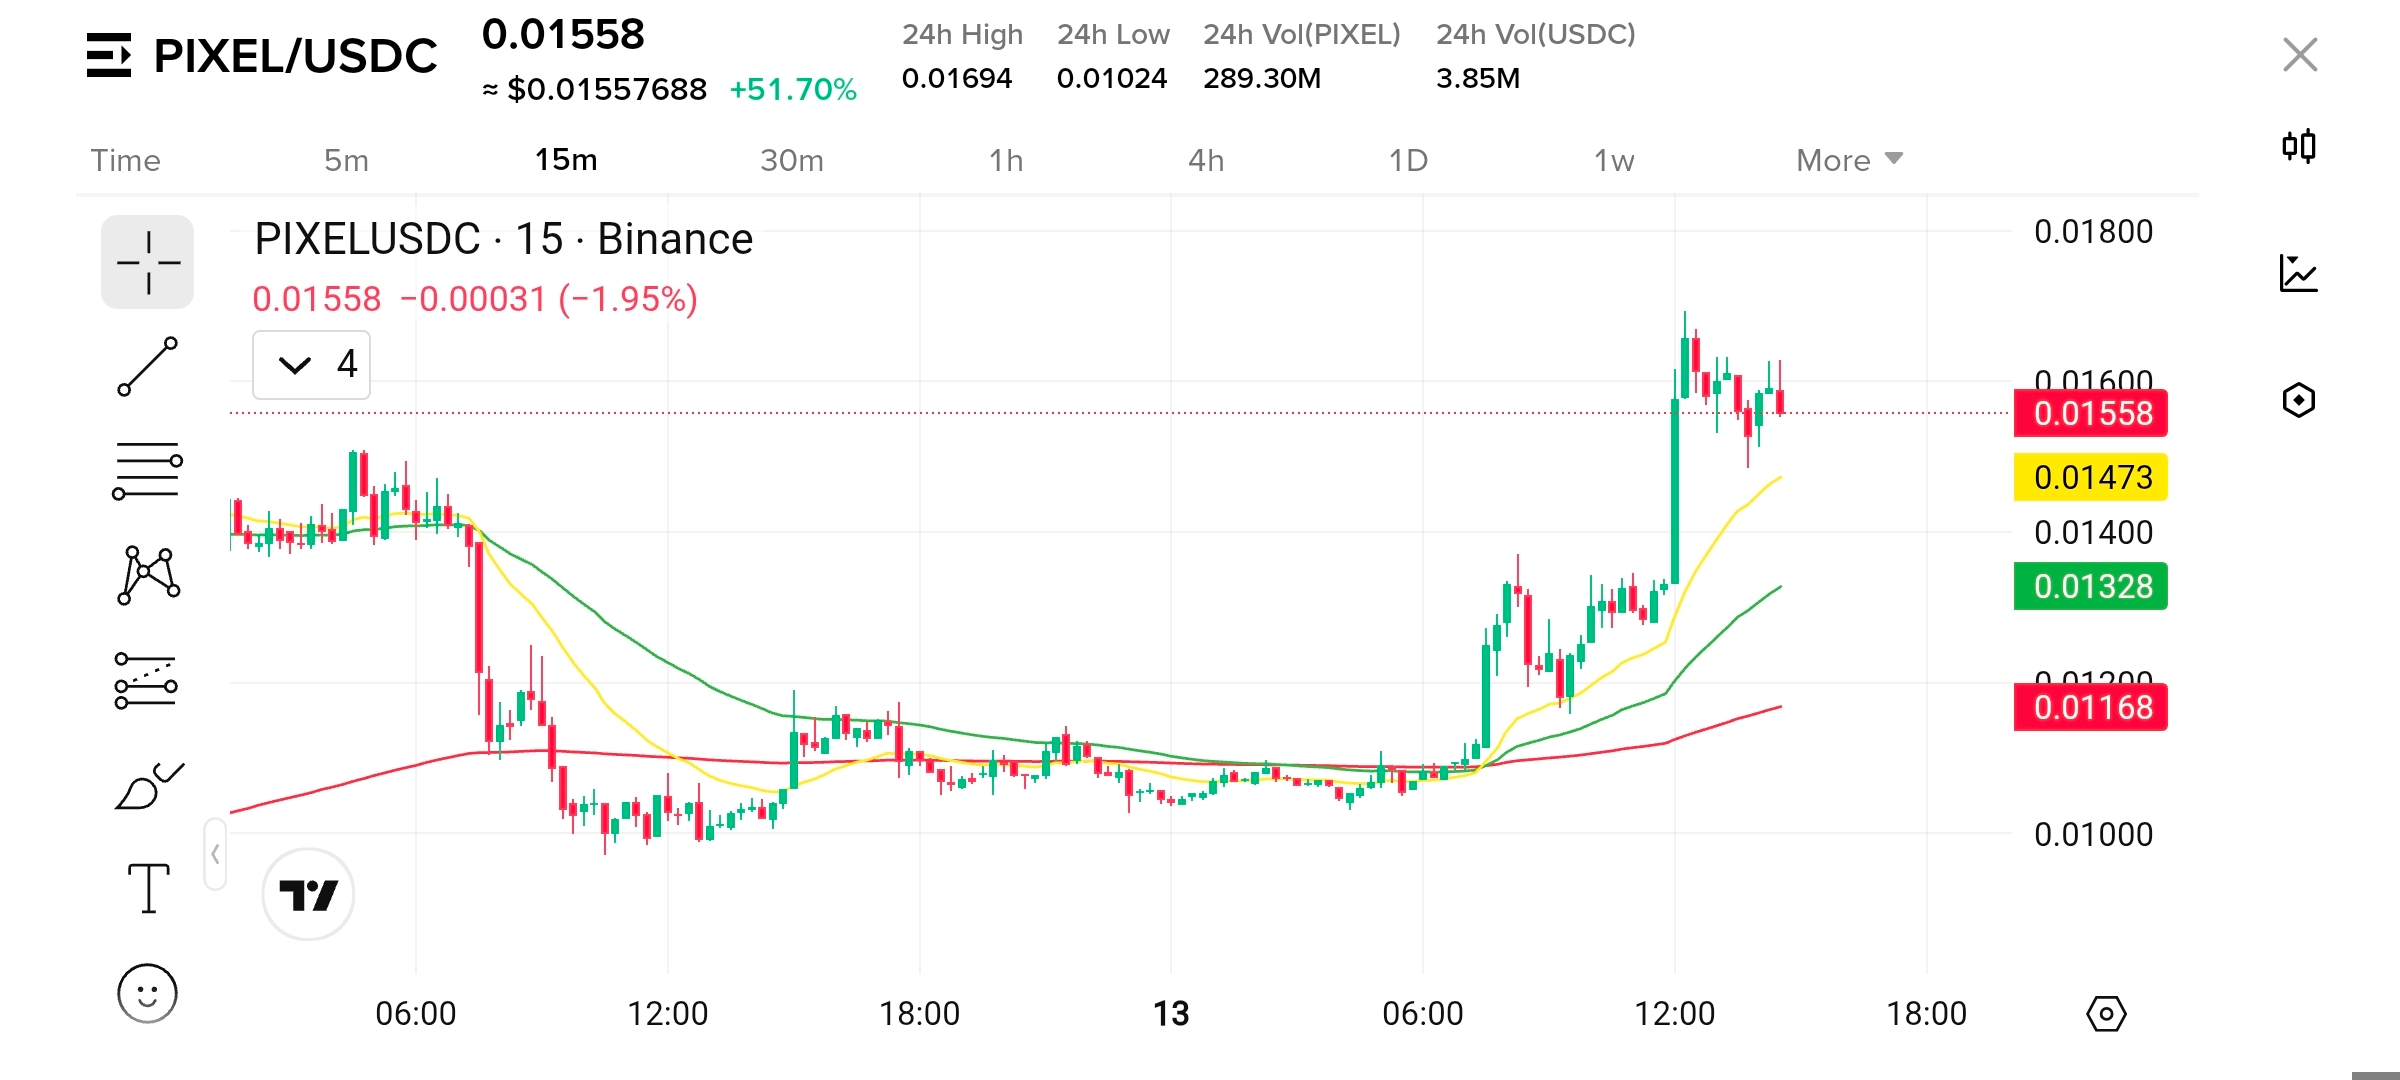Screen dimensions: 2400x1080
Task: Collapse the indicator legend showing 4
Action: [x=295, y=365]
